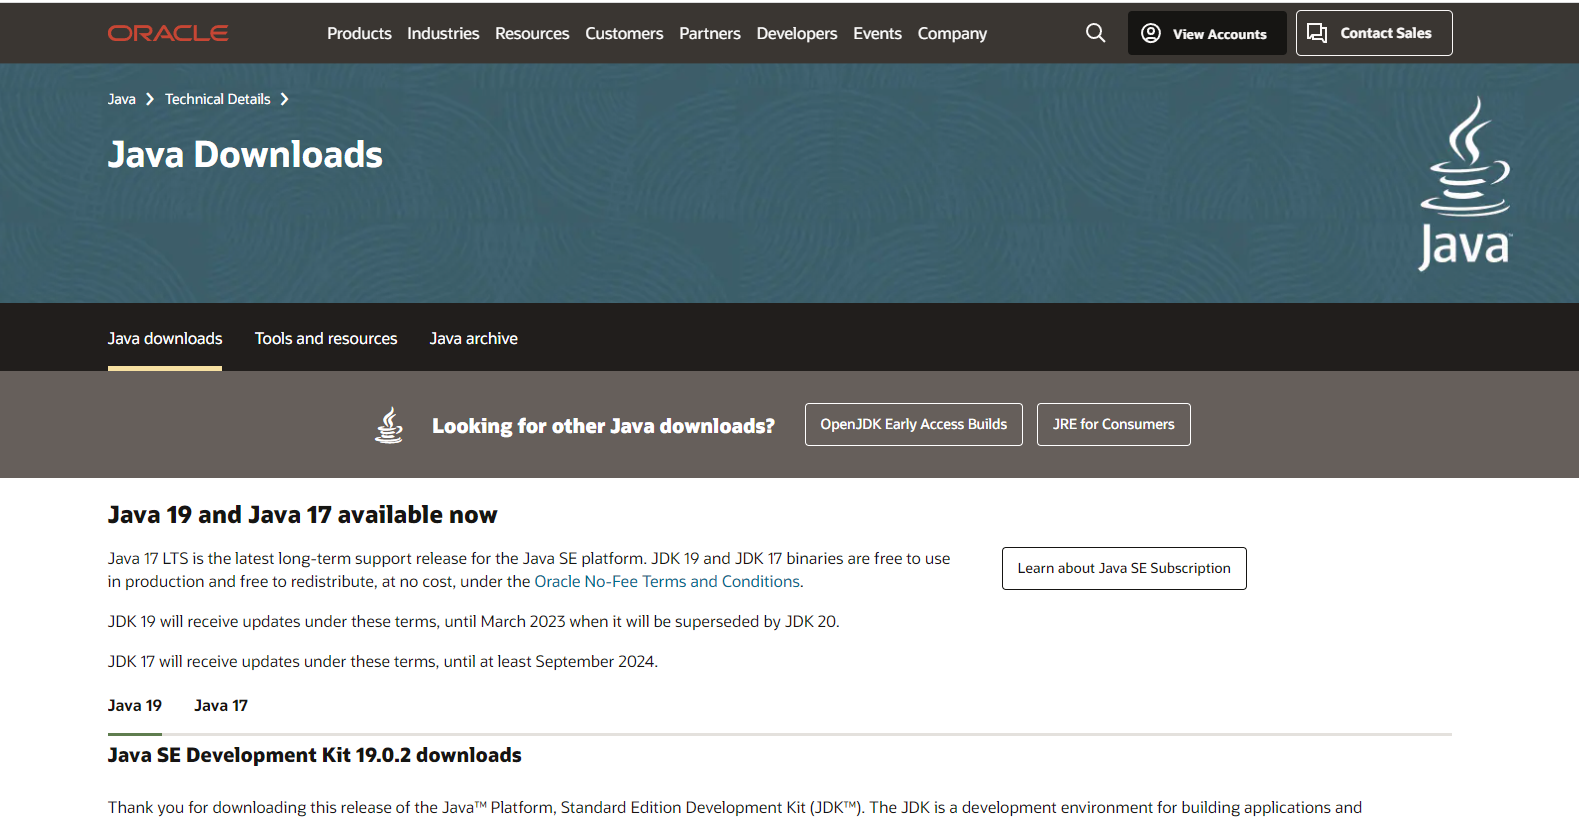Open Oracle No-Fee Terms and Conditions link
This screenshot has width=1579, height=820.
tap(667, 581)
